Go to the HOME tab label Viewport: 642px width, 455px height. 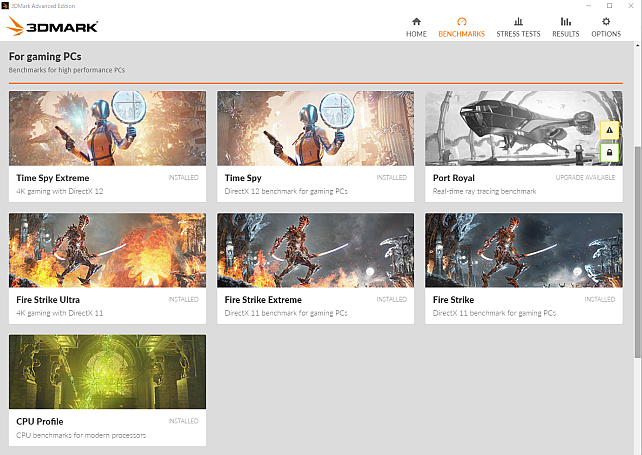click(x=416, y=34)
